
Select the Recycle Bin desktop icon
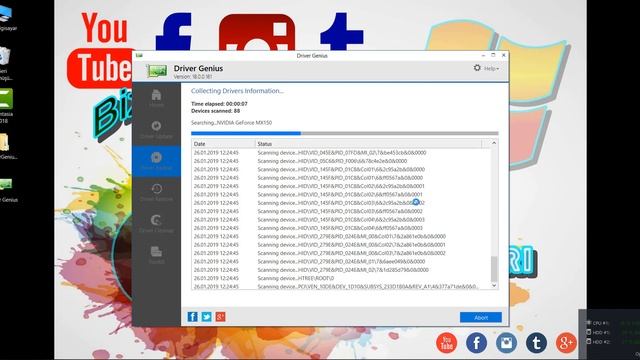(x=5, y=63)
